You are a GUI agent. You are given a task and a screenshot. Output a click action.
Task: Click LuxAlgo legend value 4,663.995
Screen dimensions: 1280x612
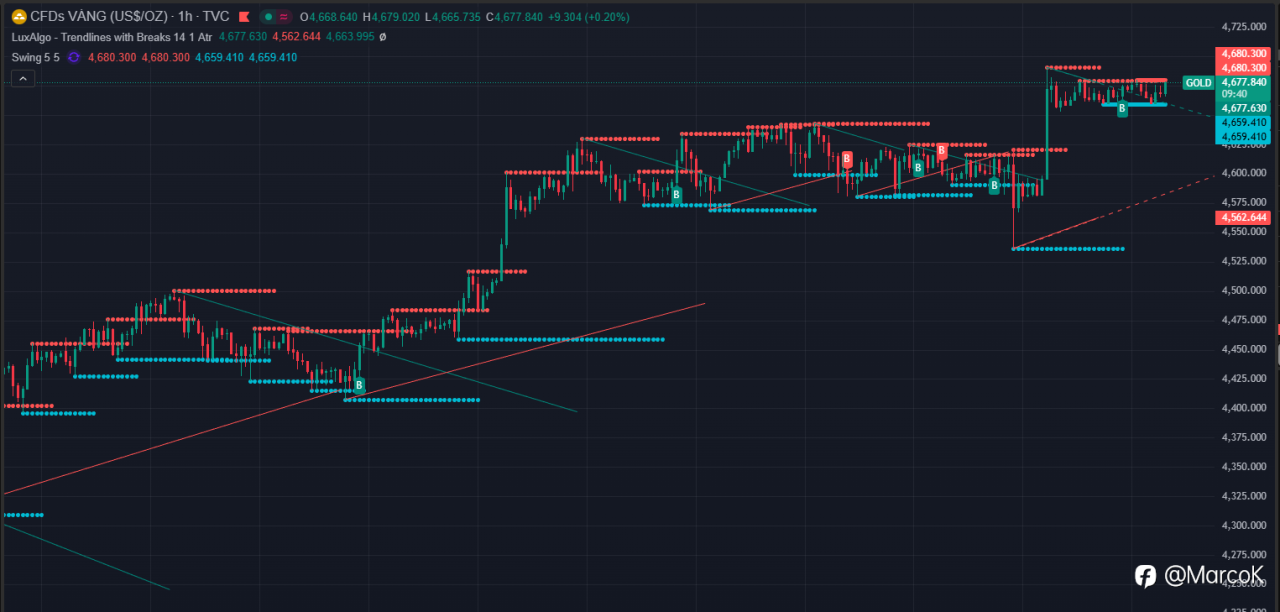350,37
